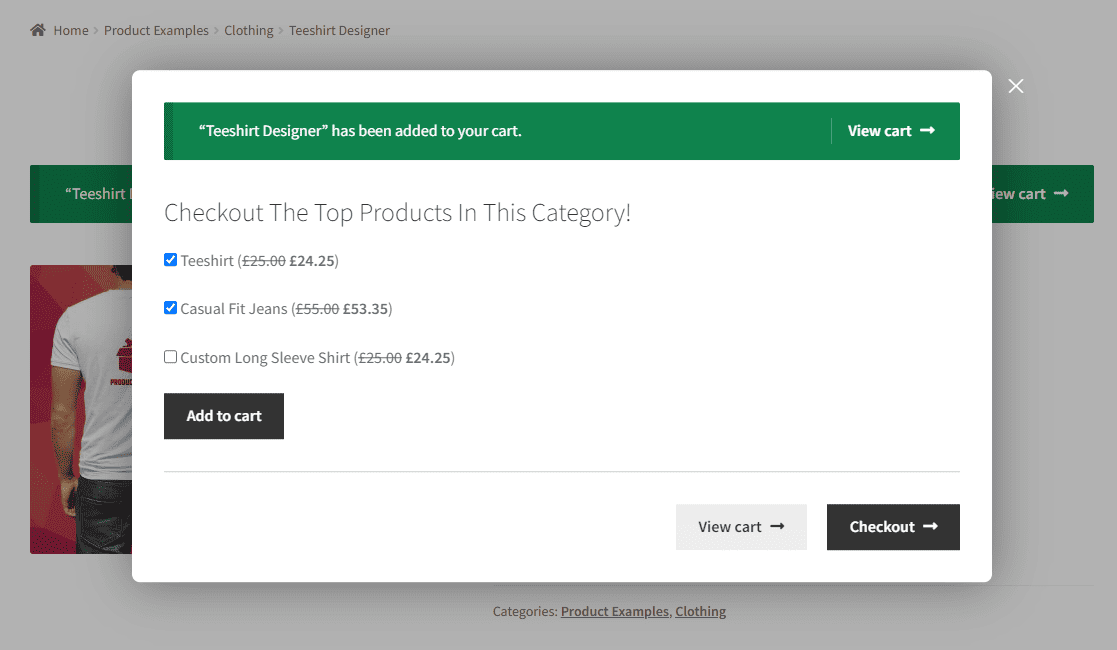Click the Checkout button

893,527
